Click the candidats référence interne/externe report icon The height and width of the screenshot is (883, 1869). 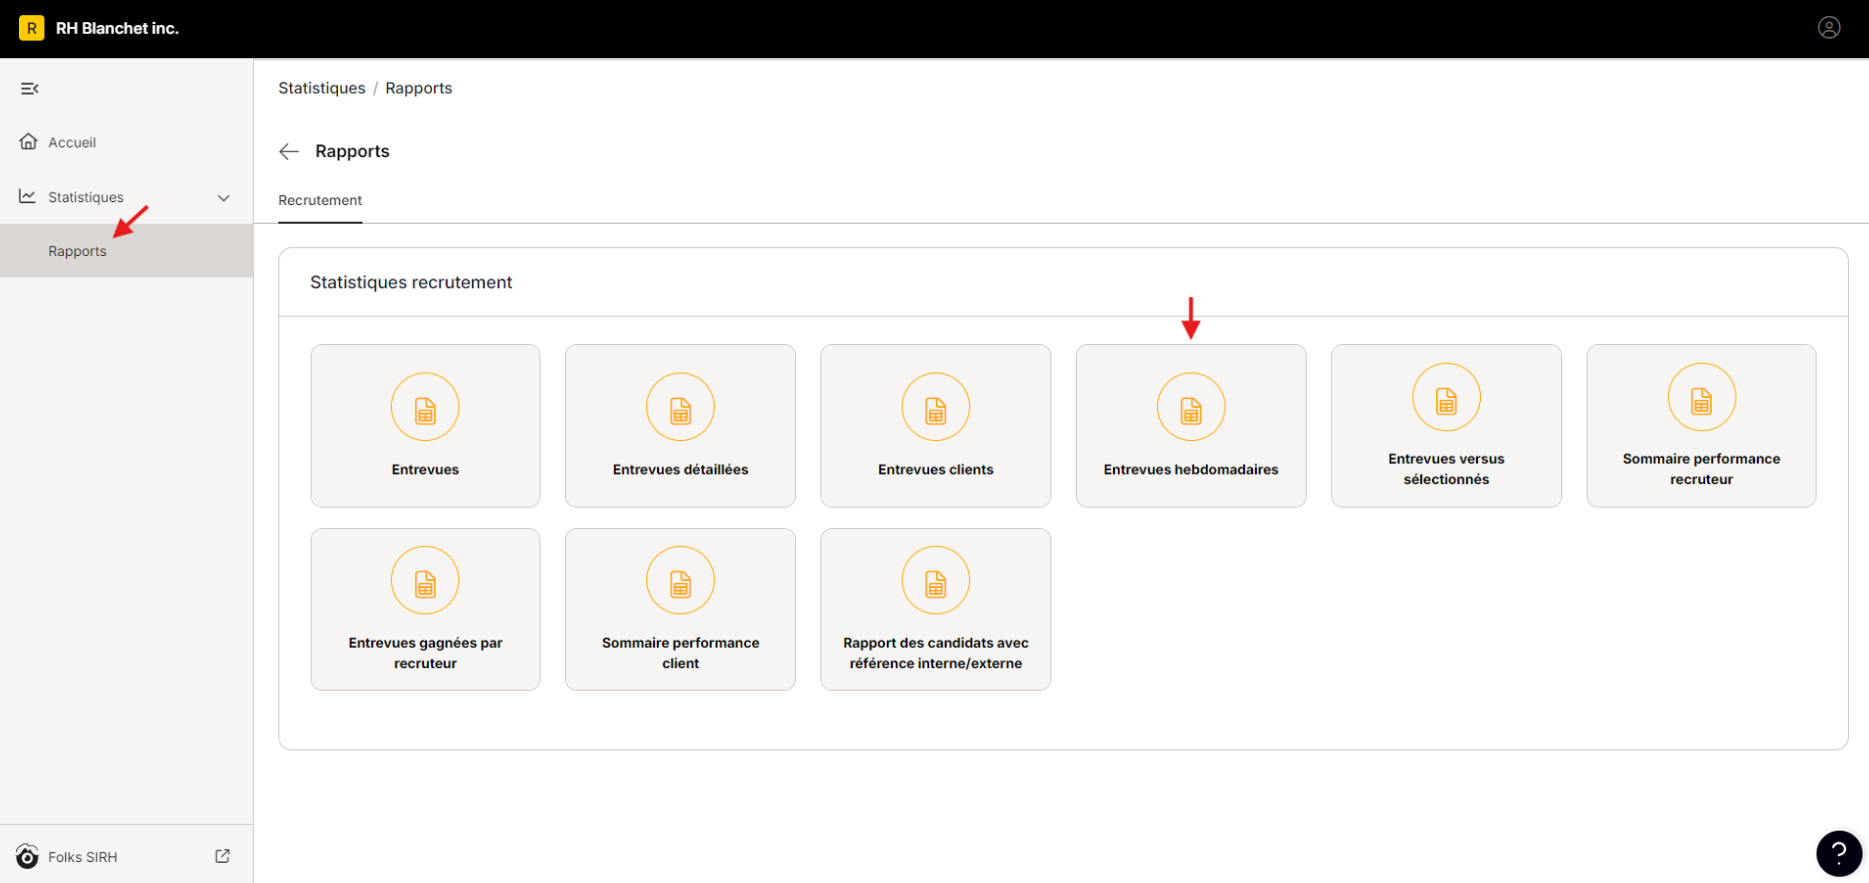(935, 581)
